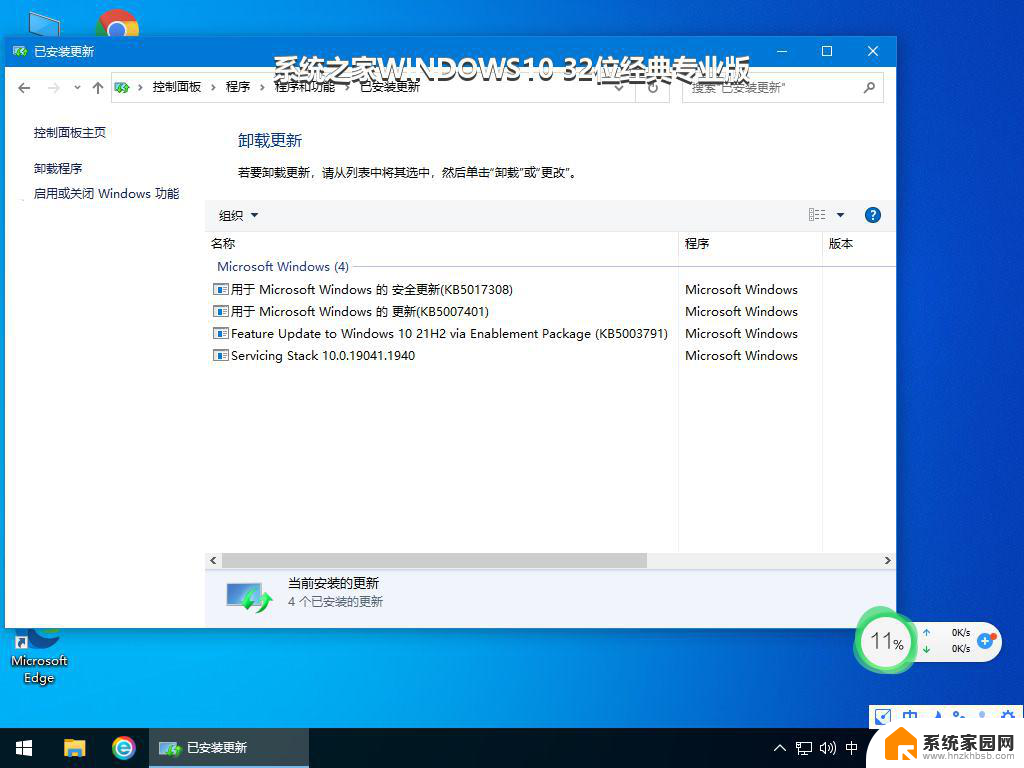Click Microsoft Windows program cell for KB5017308
Screen dimensions: 1024x768
click(x=741, y=289)
